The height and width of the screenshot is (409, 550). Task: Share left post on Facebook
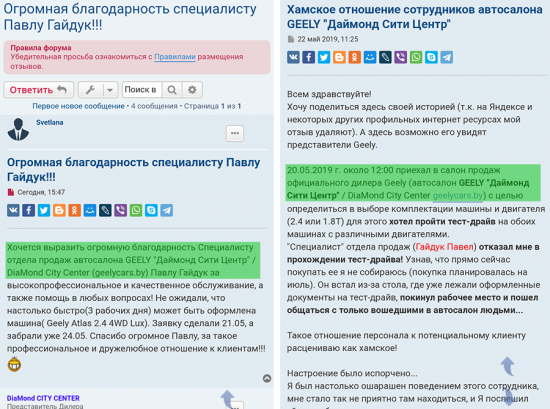tap(29, 210)
